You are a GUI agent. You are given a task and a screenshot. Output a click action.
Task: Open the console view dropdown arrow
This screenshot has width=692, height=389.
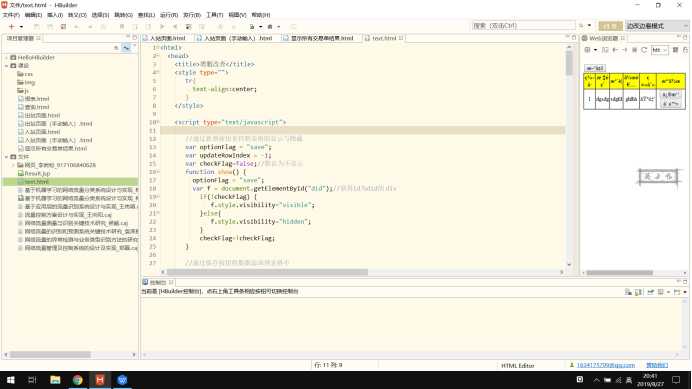point(685,292)
